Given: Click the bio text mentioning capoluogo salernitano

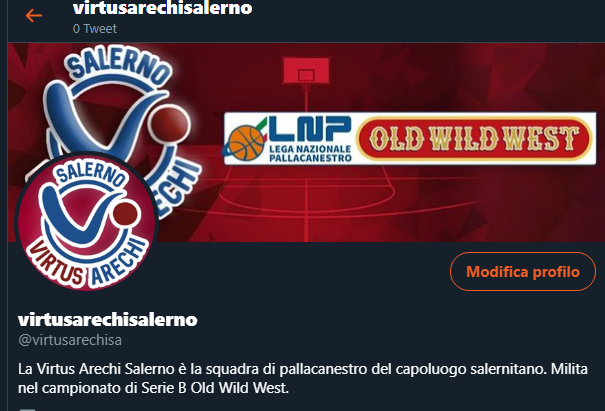Looking at the screenshot, I should [302, 378].
